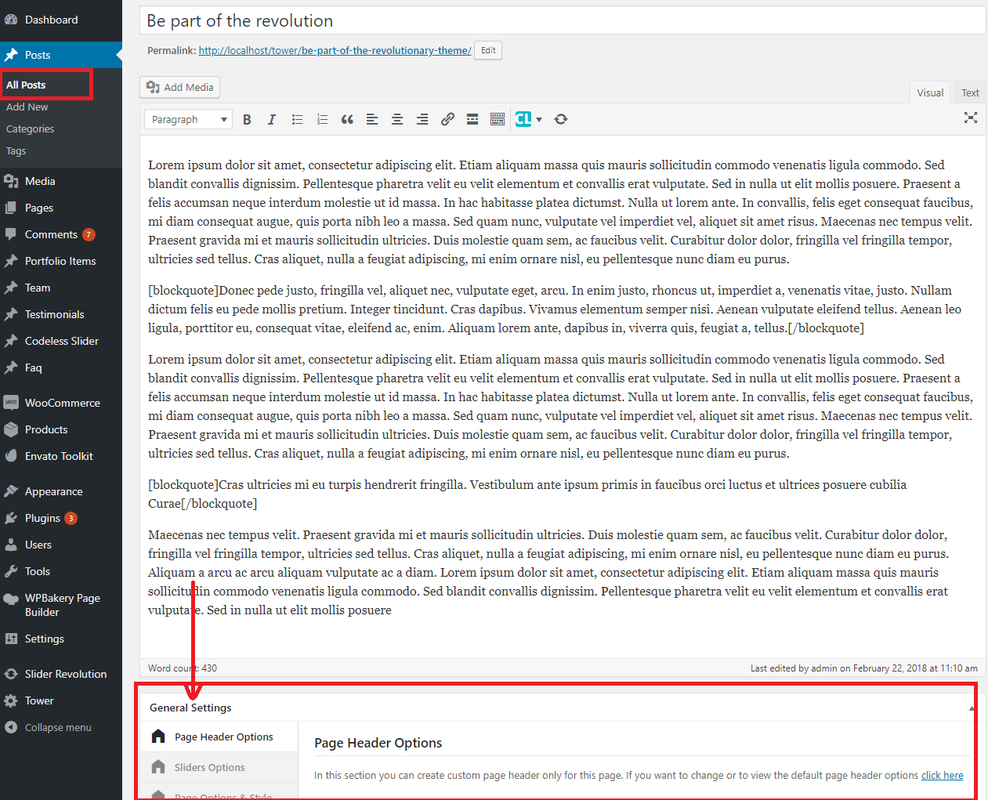The height and width of the screenshot is (800, 988).
Task: Insert a bulleted list
Action: pyautogui.click(x=297, y=119)
